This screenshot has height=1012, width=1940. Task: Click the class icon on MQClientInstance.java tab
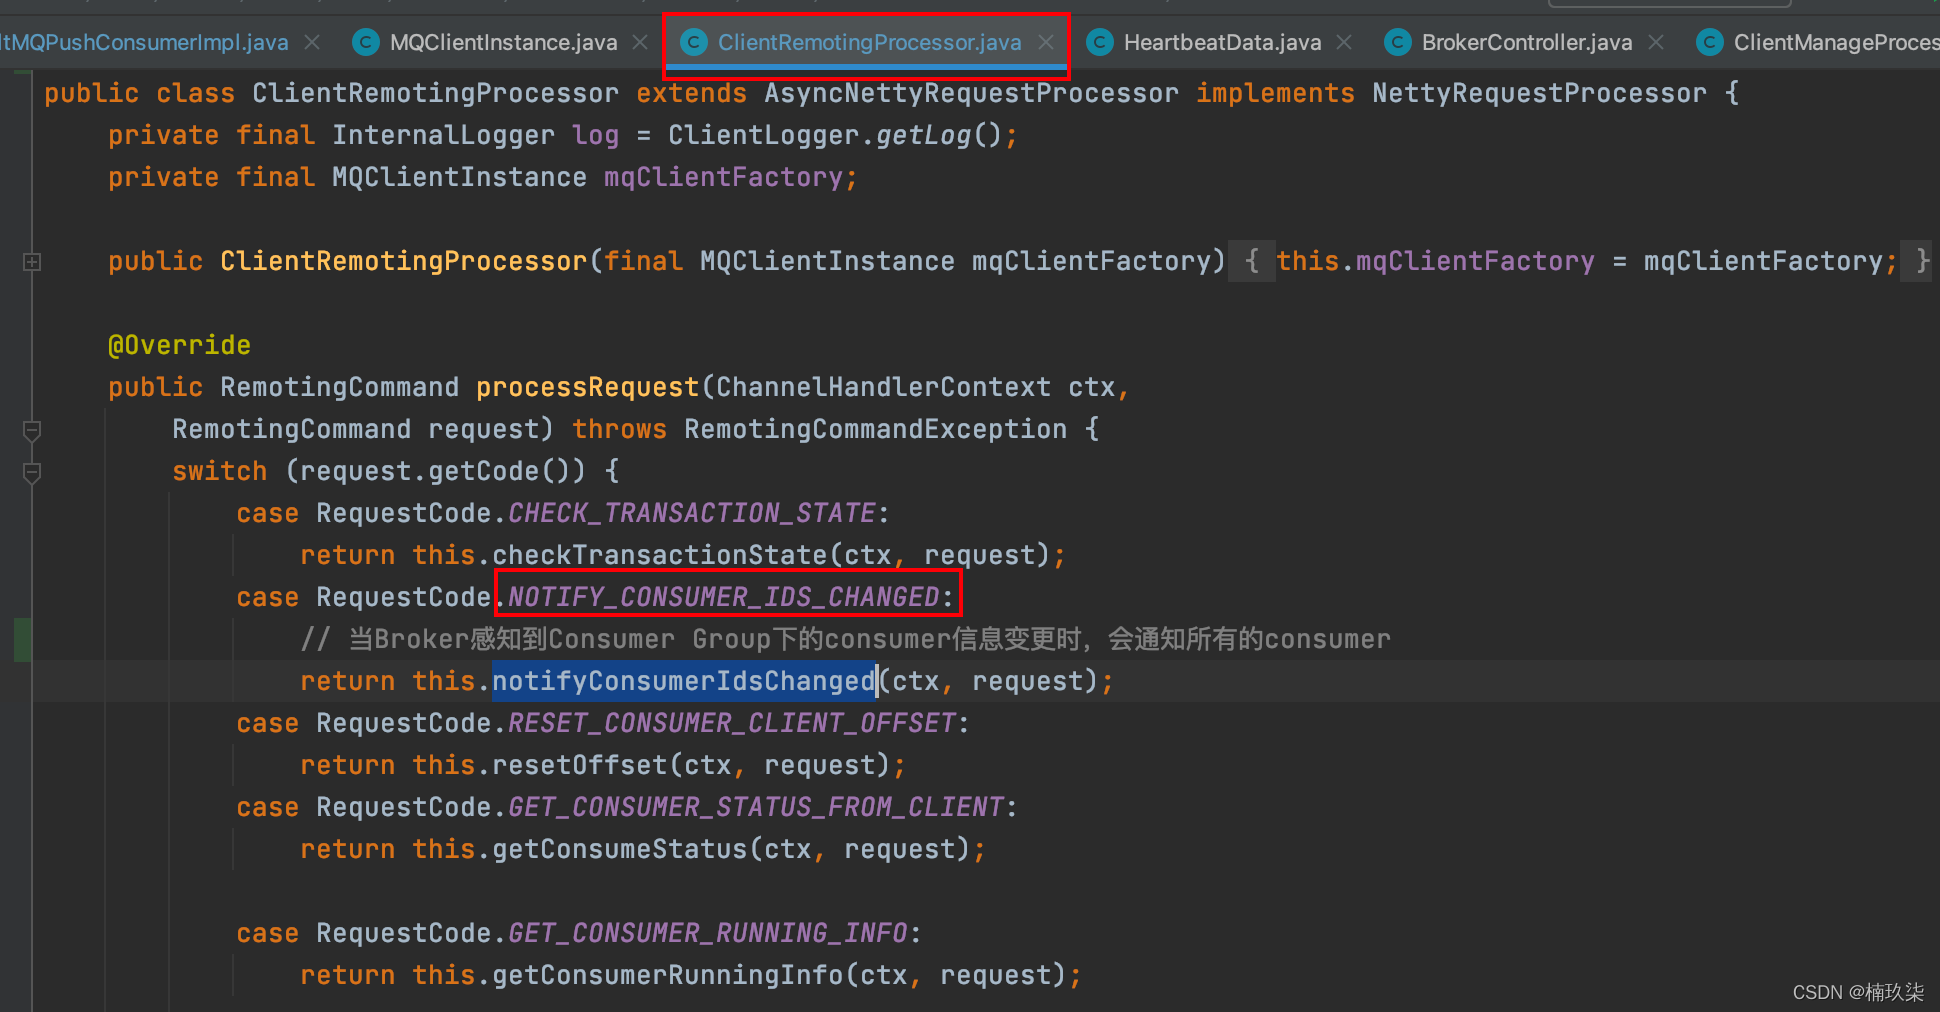click(366, 42)
